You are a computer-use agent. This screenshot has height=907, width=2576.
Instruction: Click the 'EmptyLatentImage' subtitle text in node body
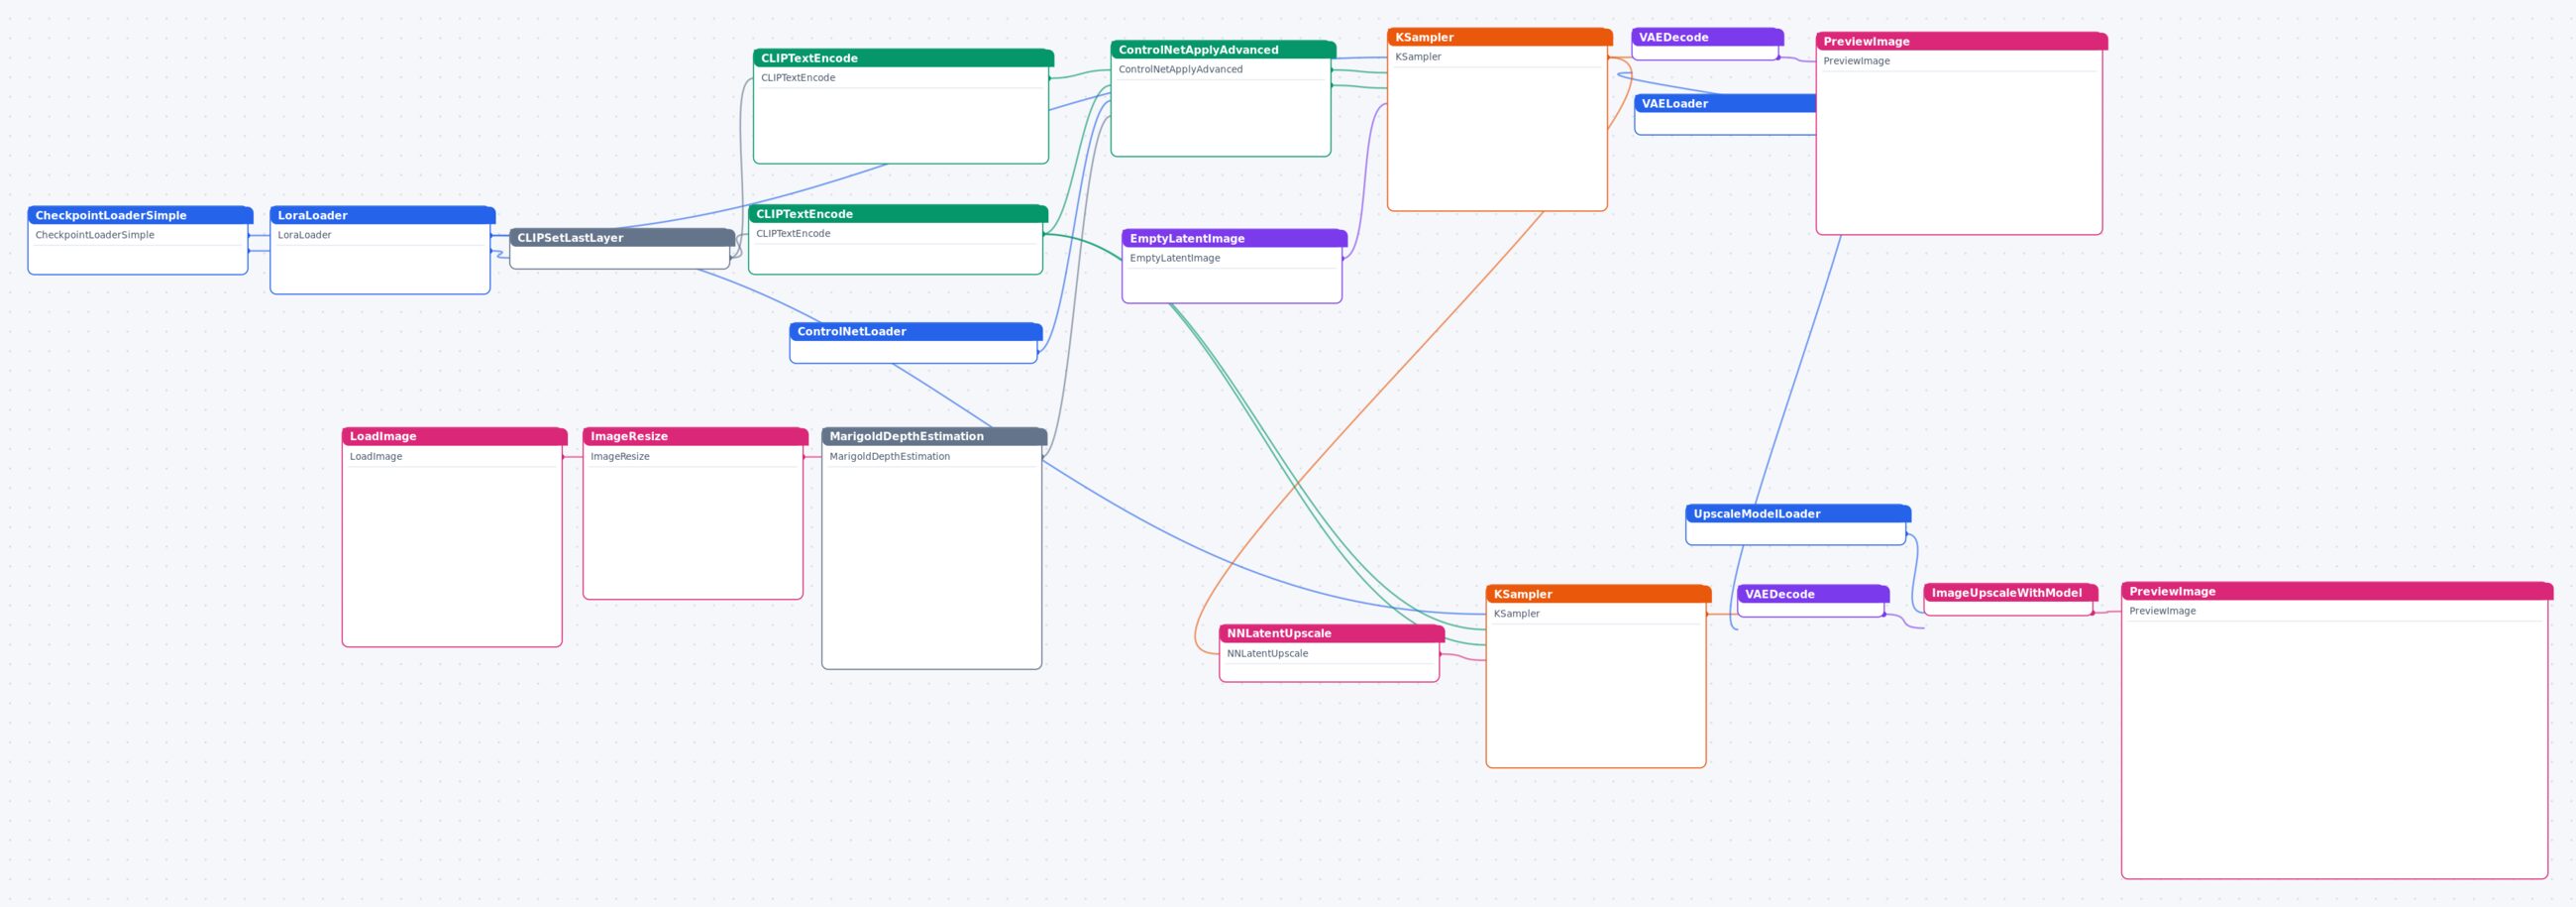(x=1175, y=258)
